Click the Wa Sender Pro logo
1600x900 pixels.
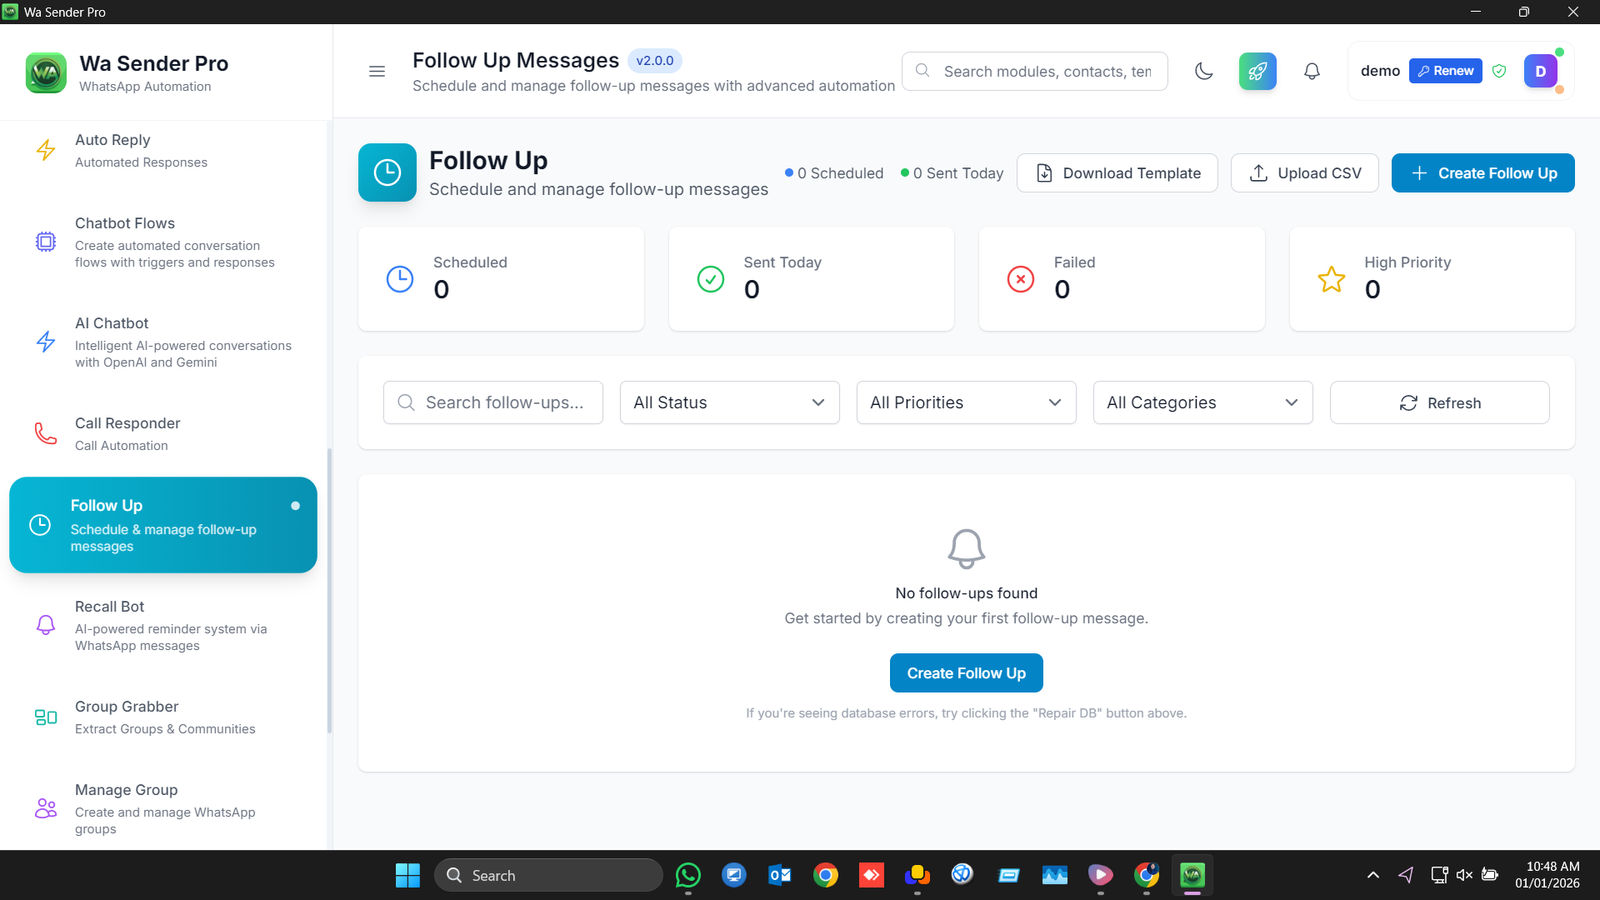click(45, 72)
